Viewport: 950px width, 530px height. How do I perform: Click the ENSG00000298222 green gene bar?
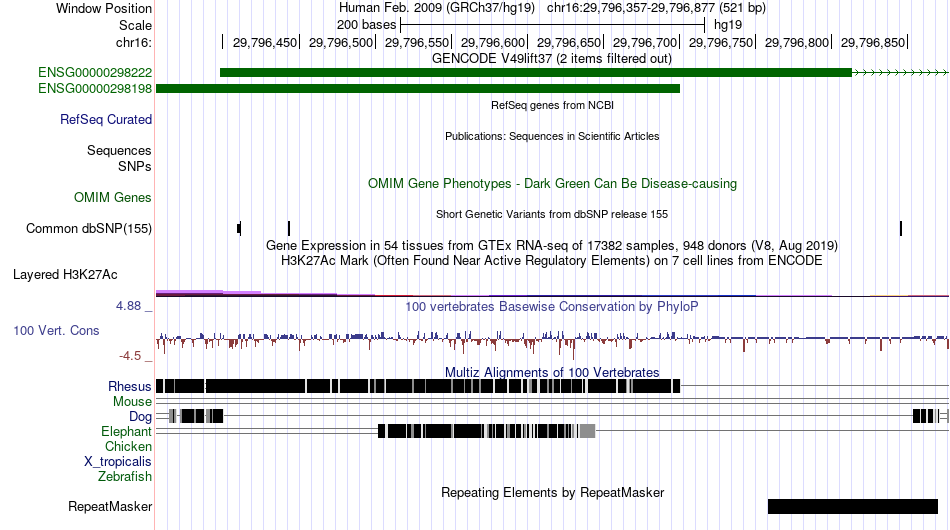pos(536,73)
